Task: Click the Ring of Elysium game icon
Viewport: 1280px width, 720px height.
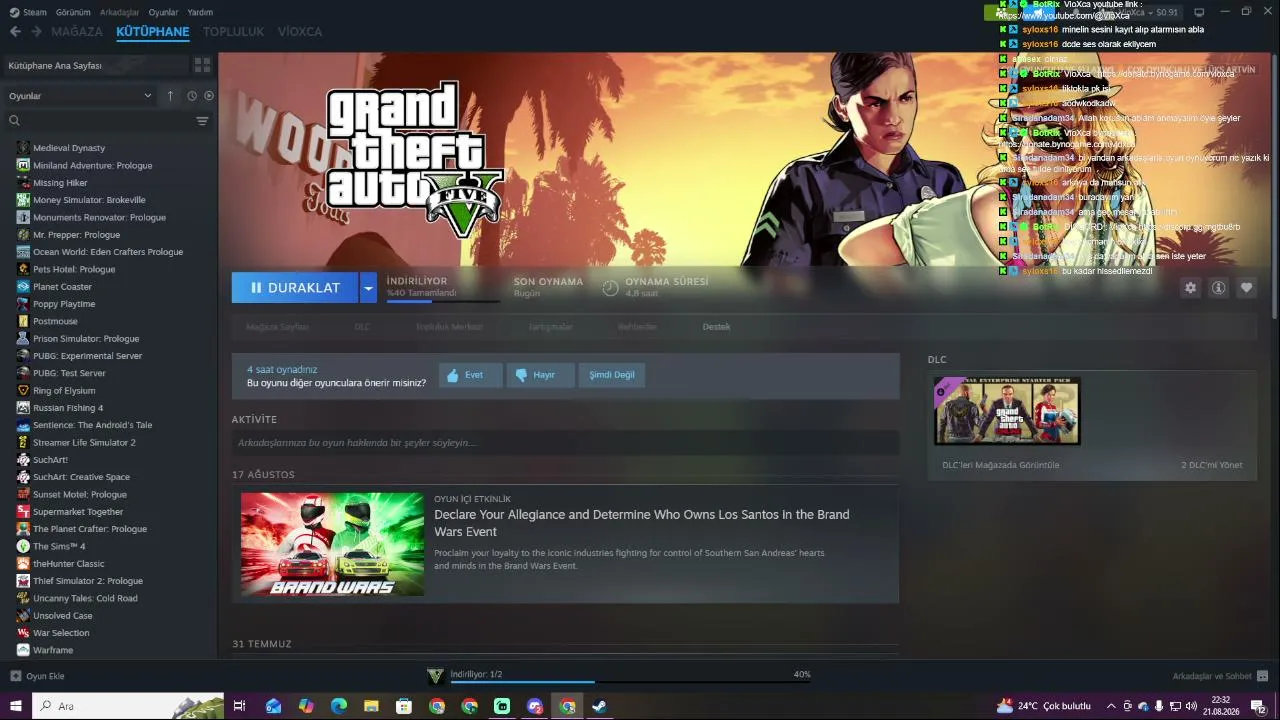Action: click(x=23, y=390)
